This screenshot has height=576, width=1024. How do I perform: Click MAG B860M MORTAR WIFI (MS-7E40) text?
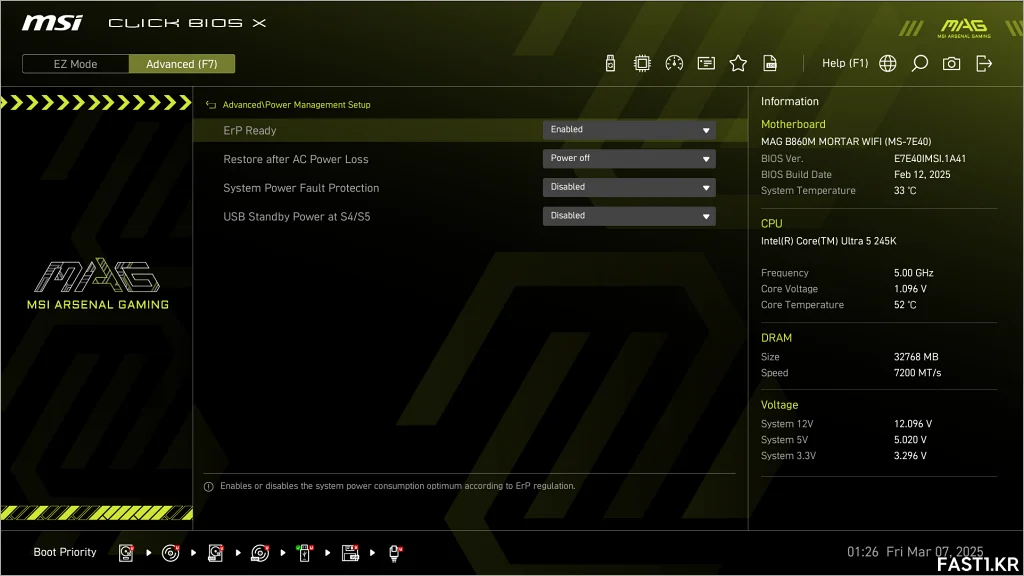(846, 142)
